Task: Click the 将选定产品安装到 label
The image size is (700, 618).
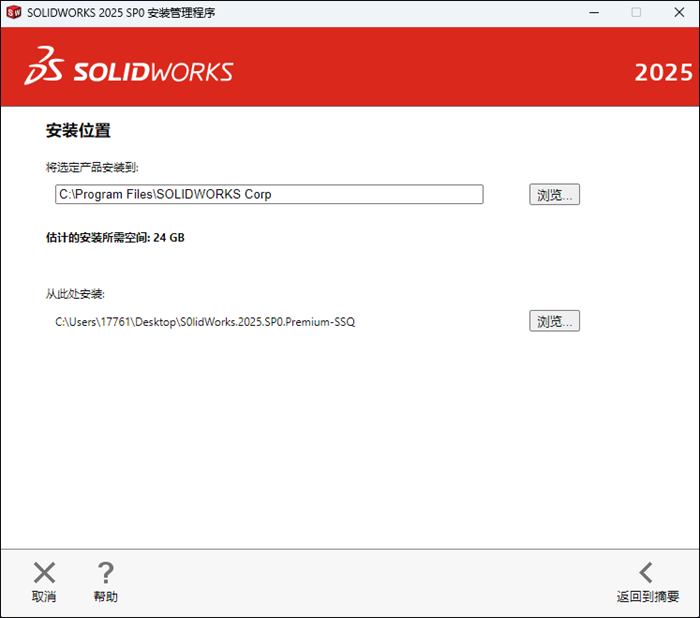Action: (x=92, y=167)
